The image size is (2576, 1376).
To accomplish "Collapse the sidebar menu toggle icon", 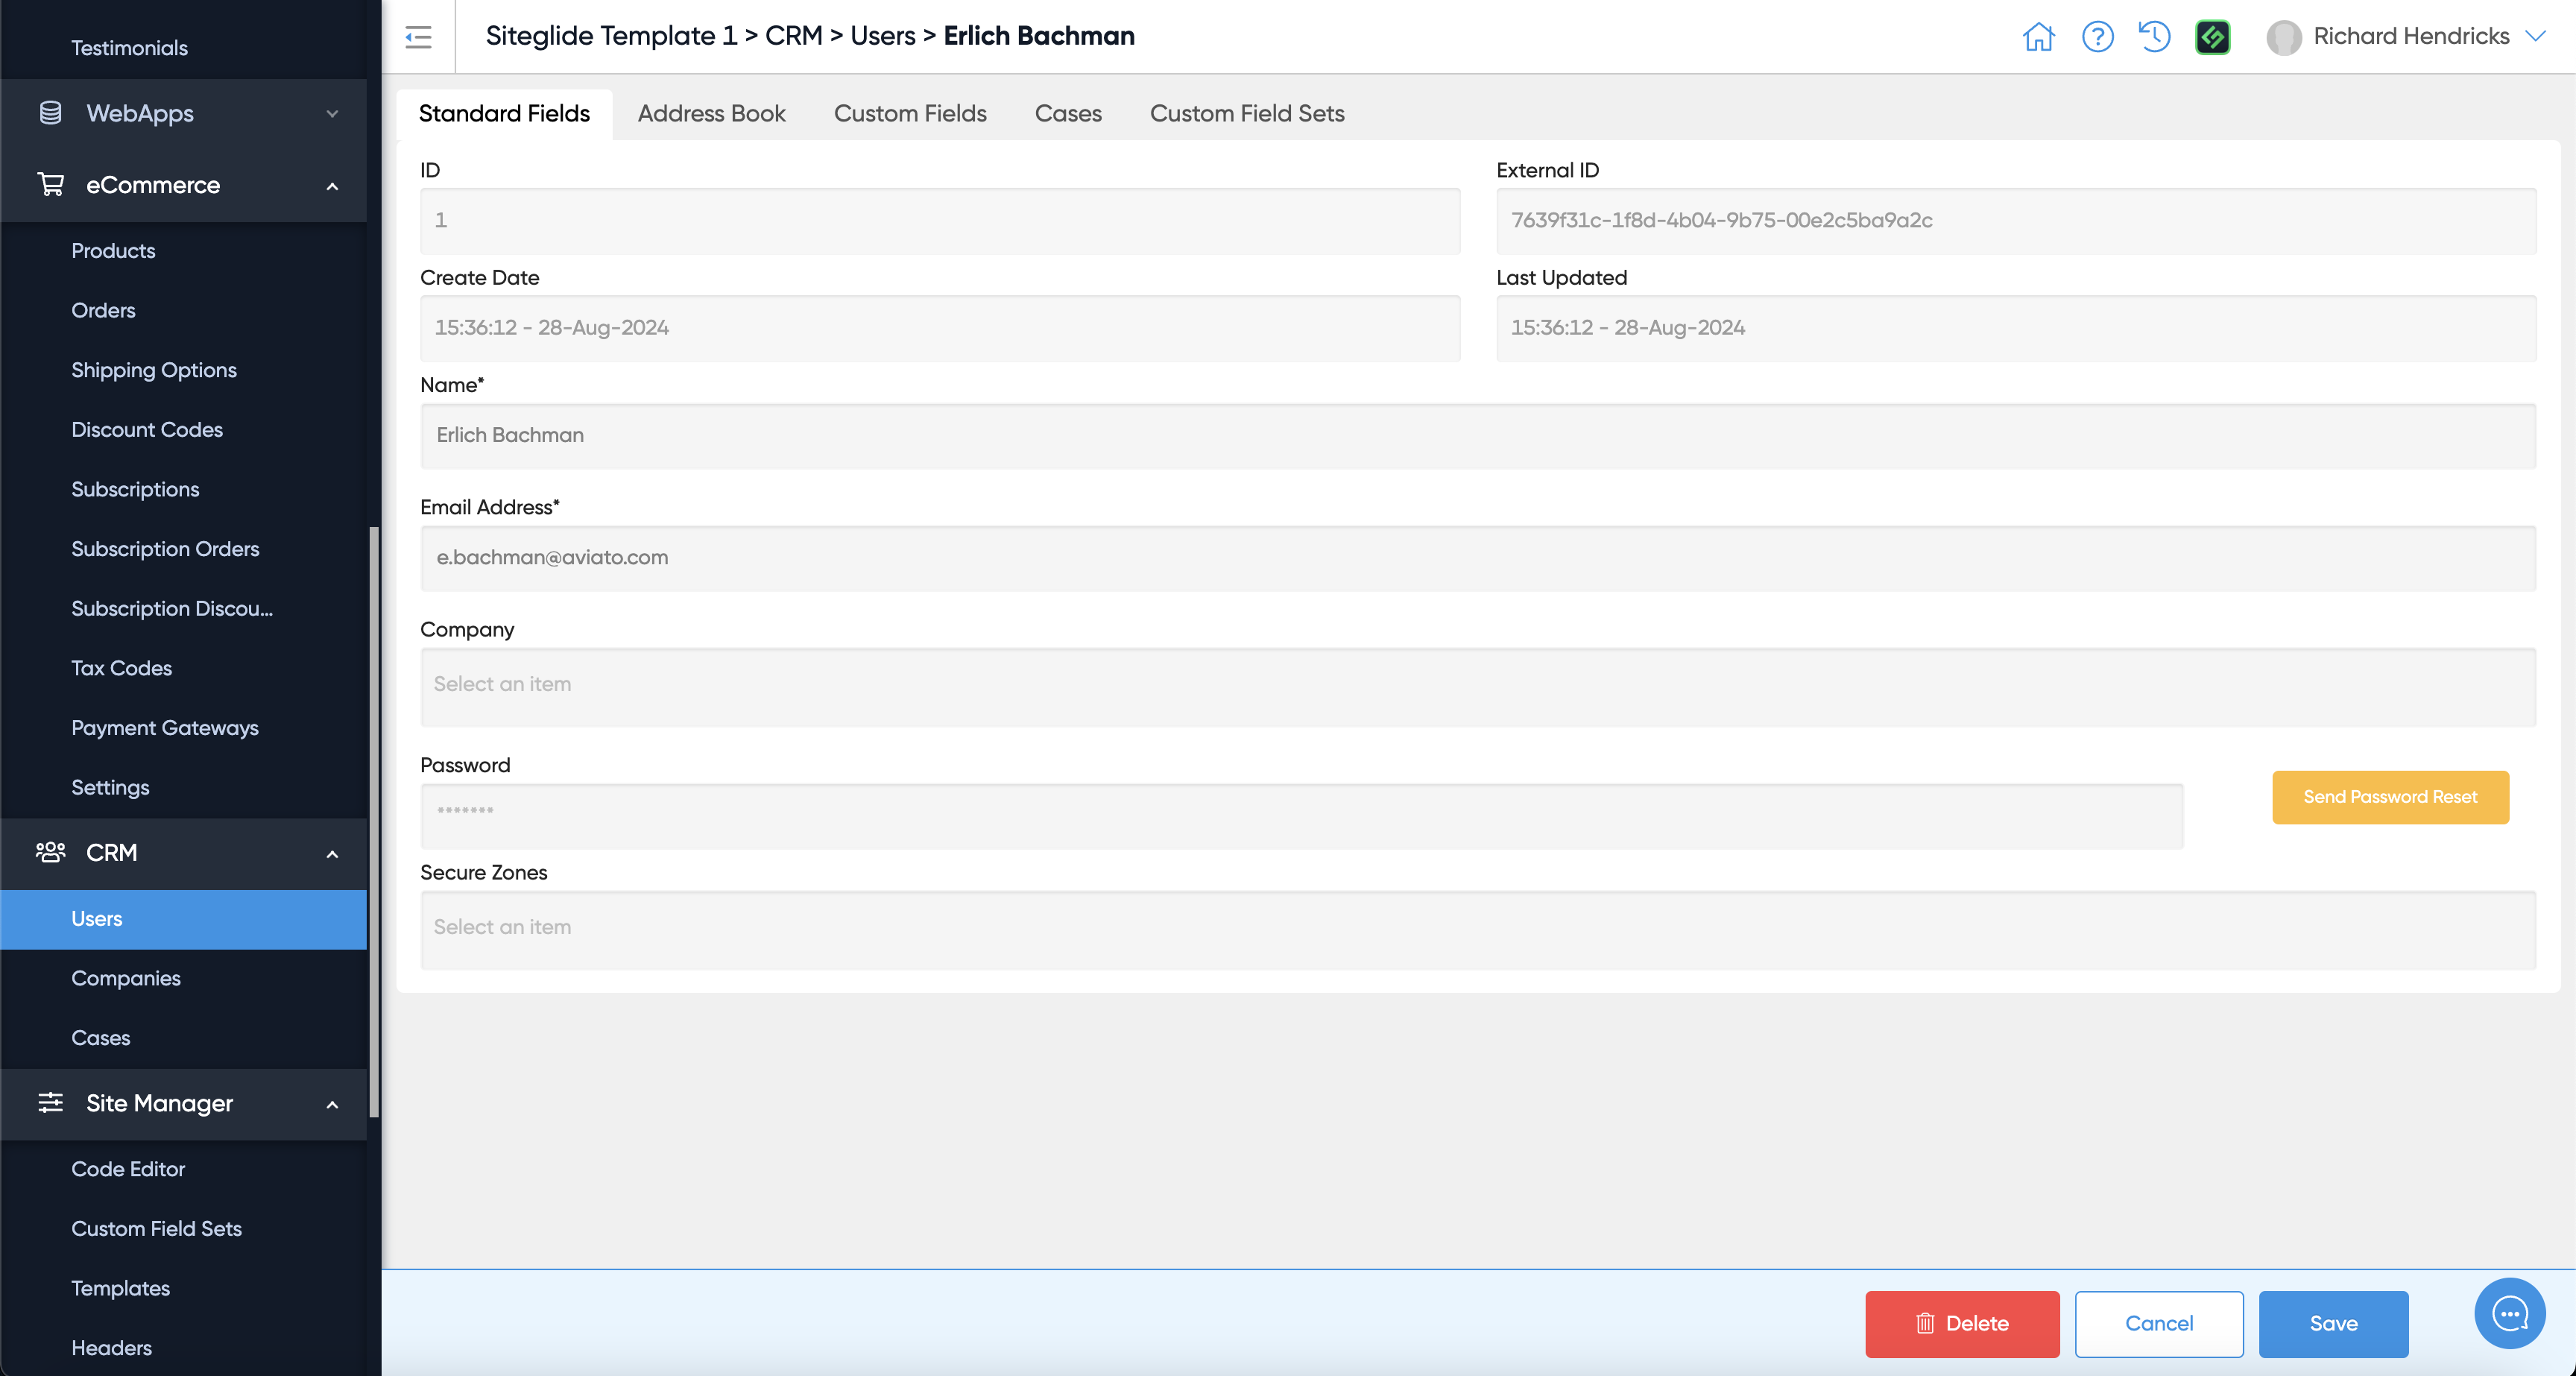I will pyautogui.click(x=418, y=37).
